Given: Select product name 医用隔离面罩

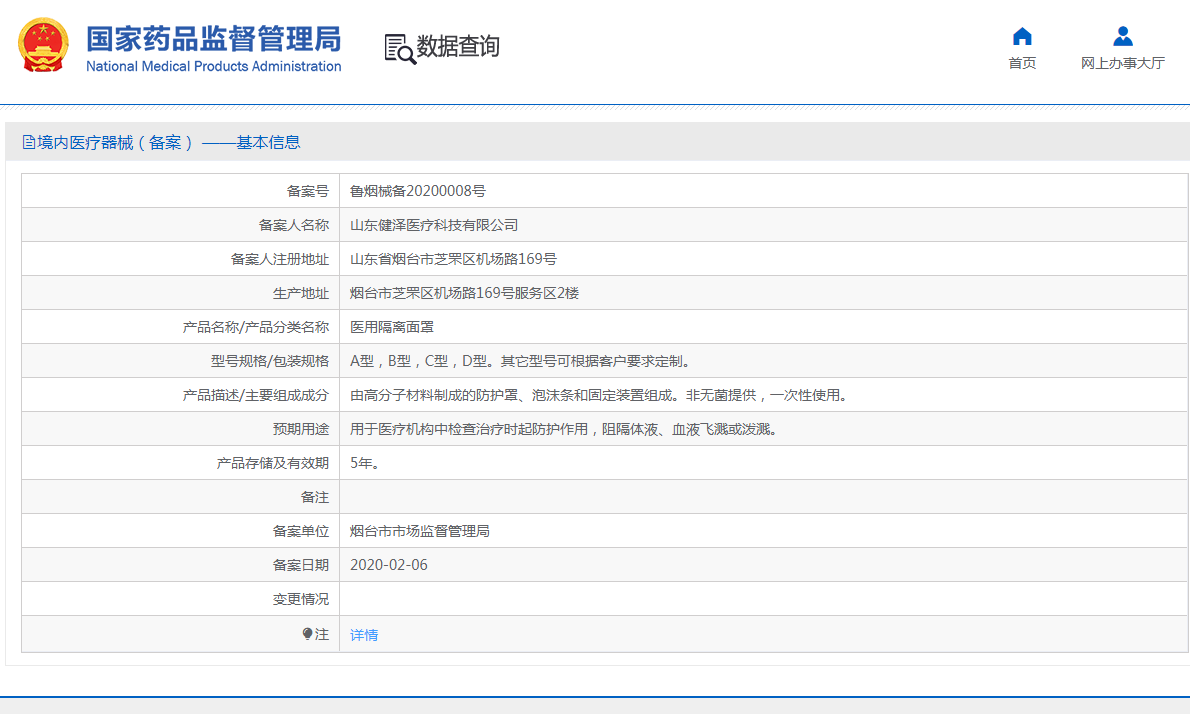Looking at the screenshot, I should 392,327.
